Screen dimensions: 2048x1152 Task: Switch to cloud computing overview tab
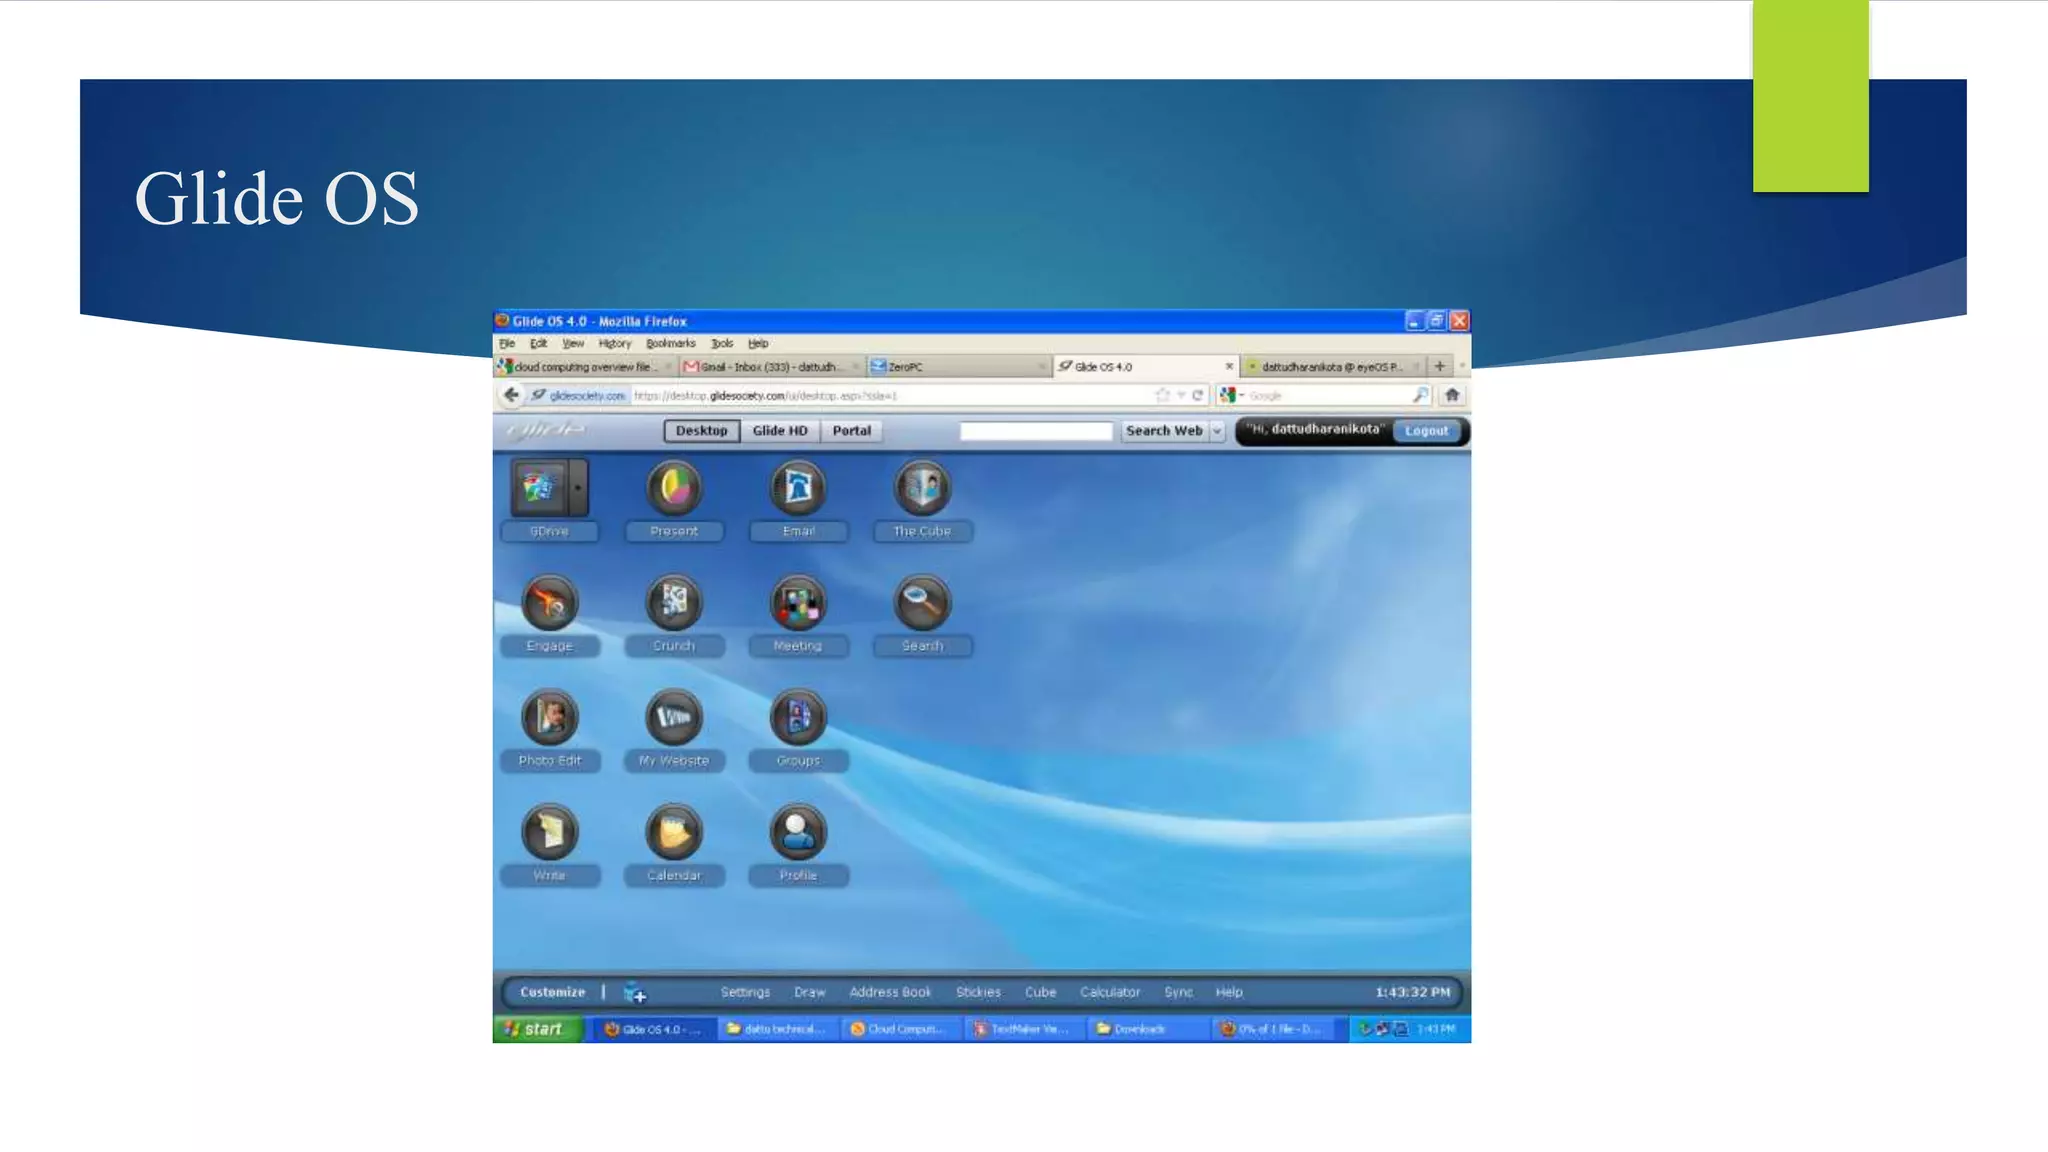click(585, 367)
